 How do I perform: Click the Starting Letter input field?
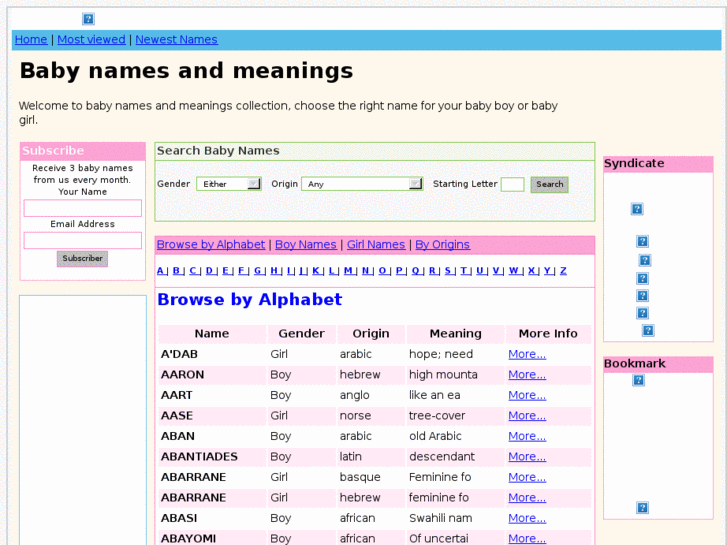coord(512,185)
